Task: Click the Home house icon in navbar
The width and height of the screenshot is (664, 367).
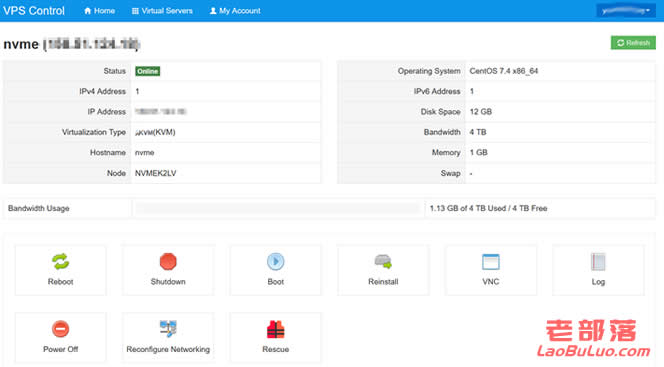Action: pyautogui.click(x=88, y=11)
